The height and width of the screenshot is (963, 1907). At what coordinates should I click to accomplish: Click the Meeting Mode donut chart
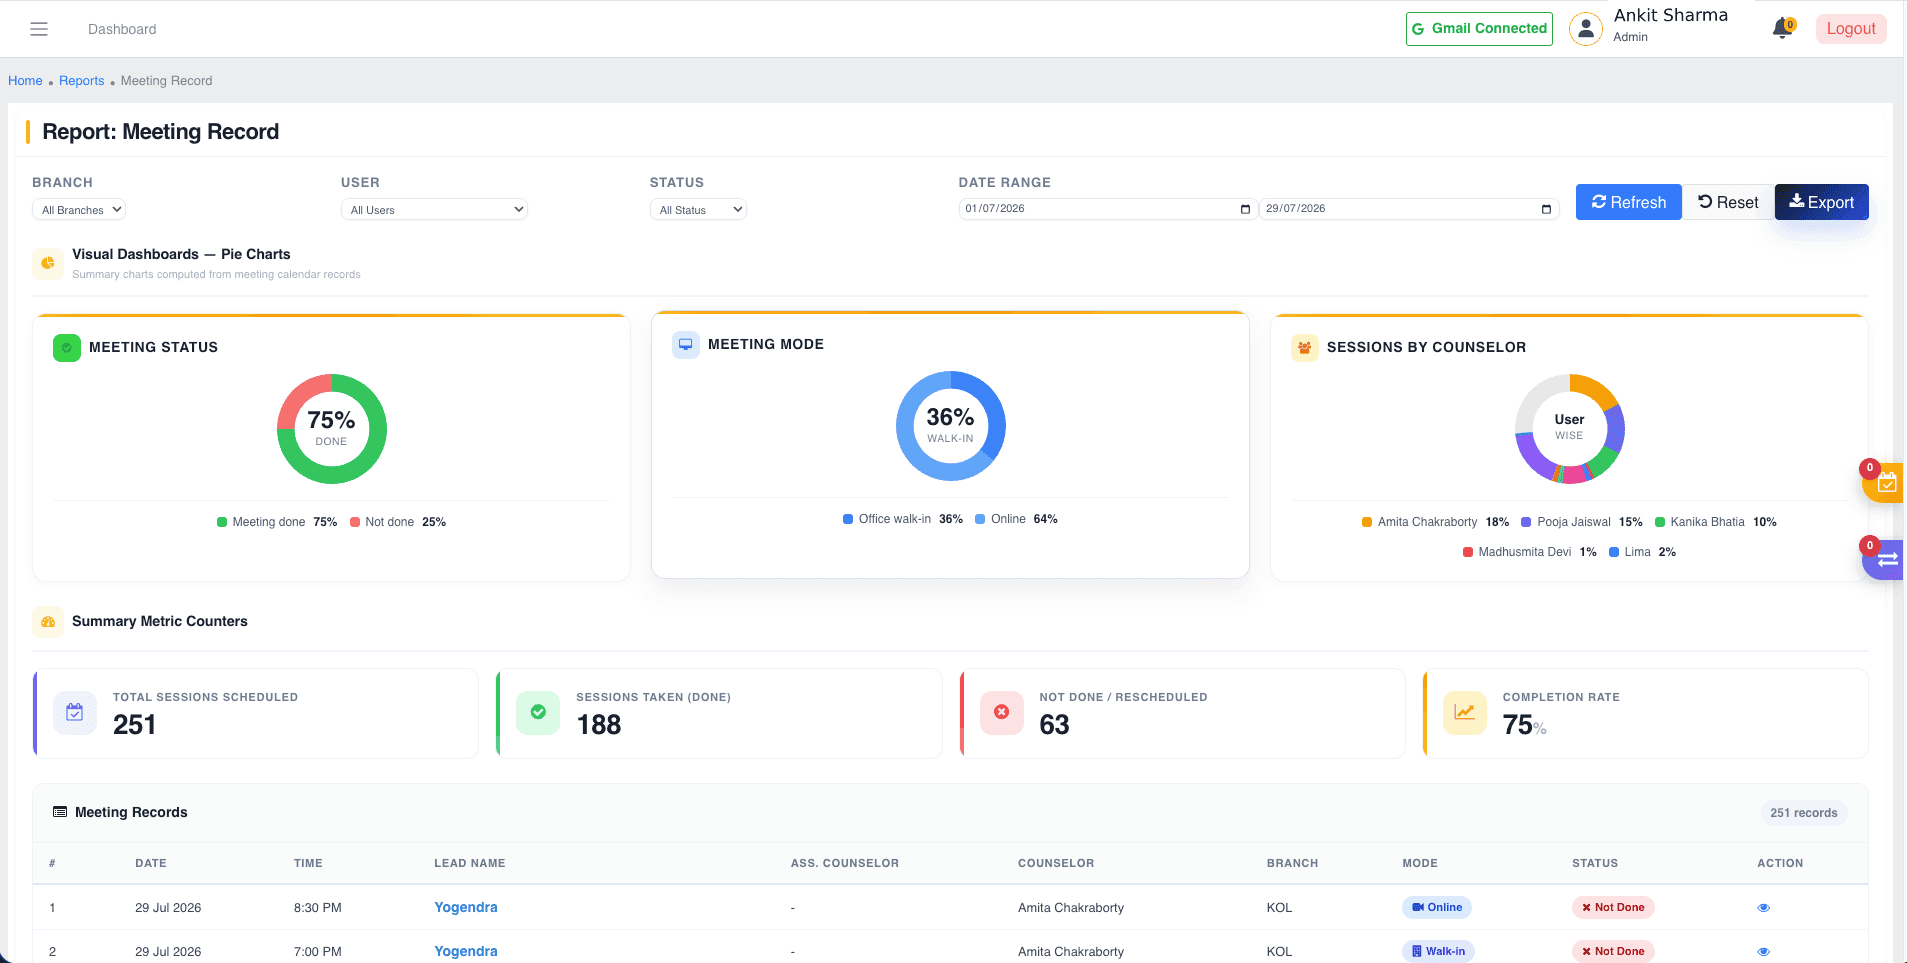951,426
